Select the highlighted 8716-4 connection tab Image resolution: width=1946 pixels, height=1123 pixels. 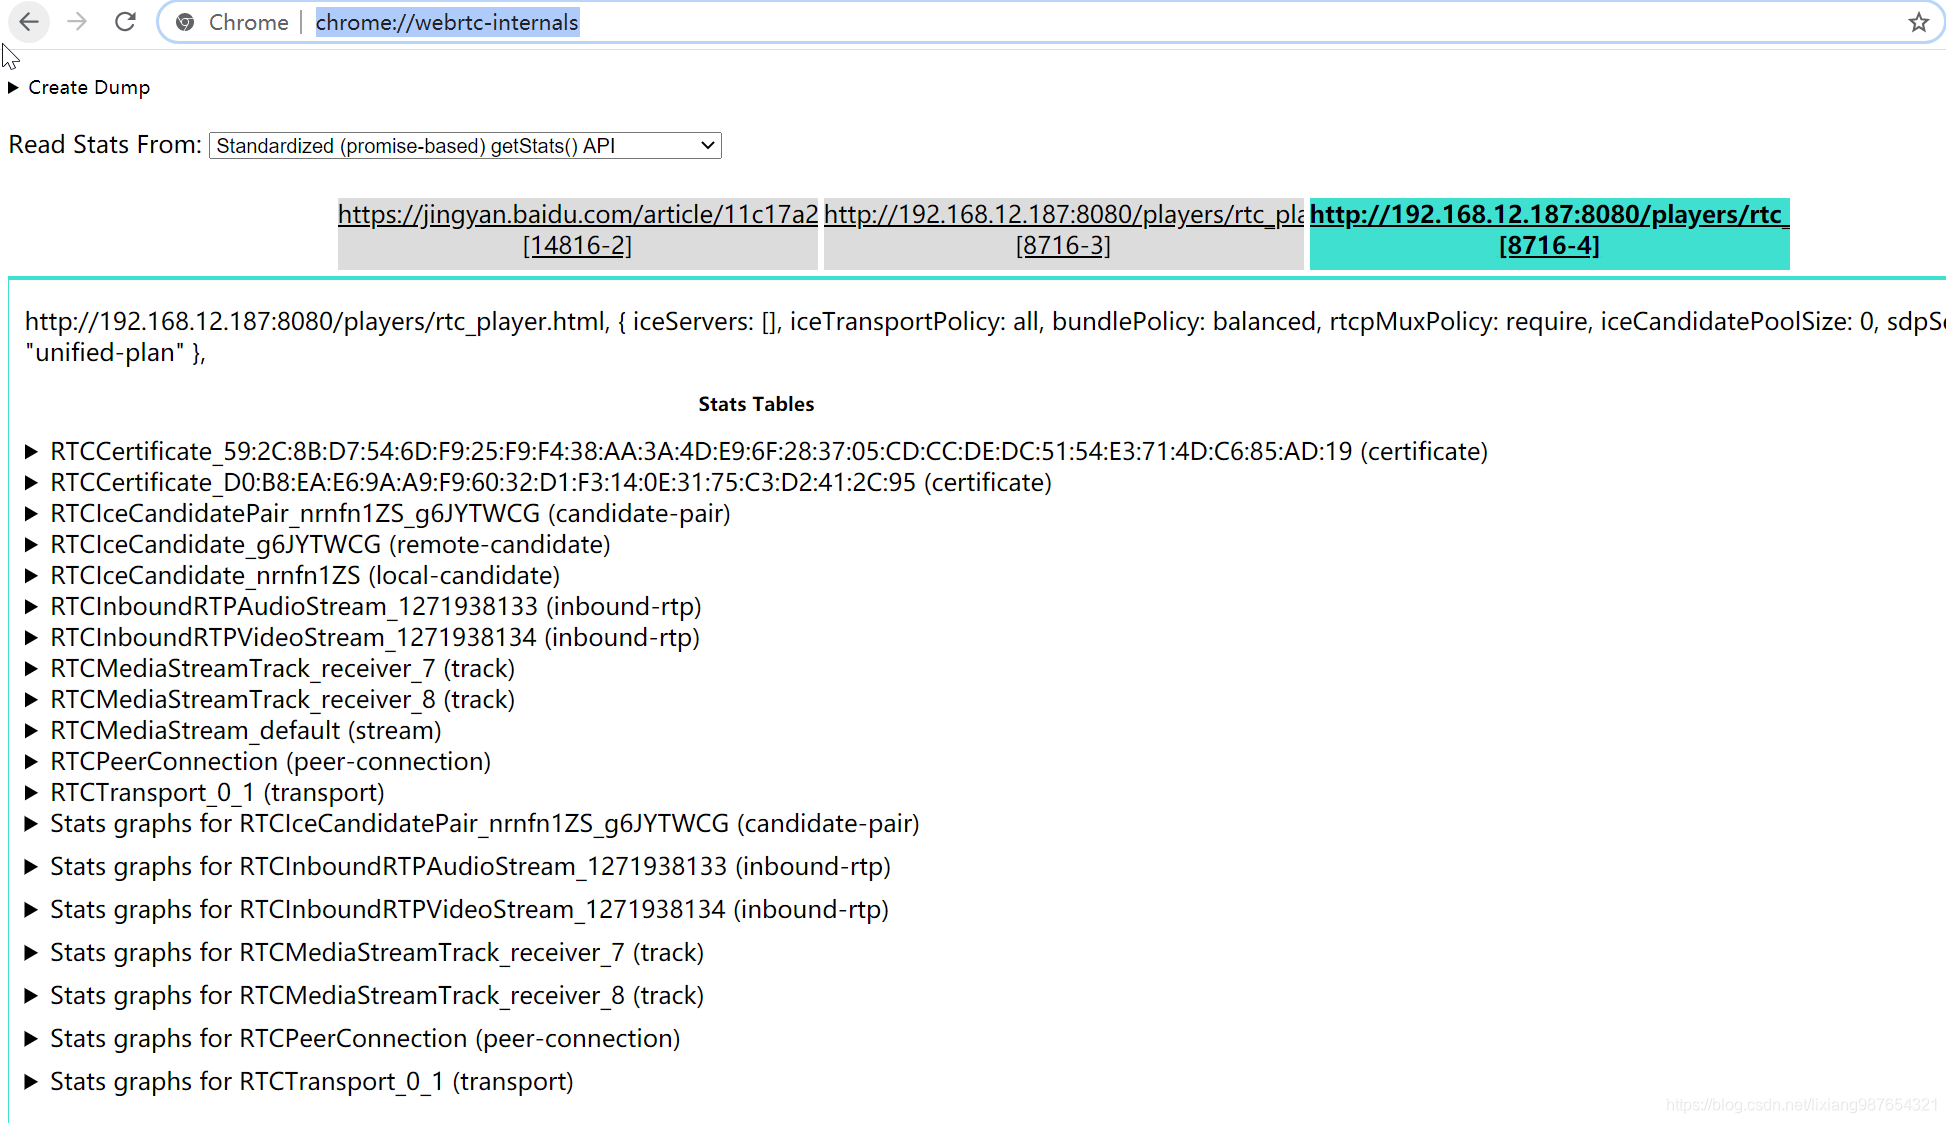click(x=1549, y=230)
